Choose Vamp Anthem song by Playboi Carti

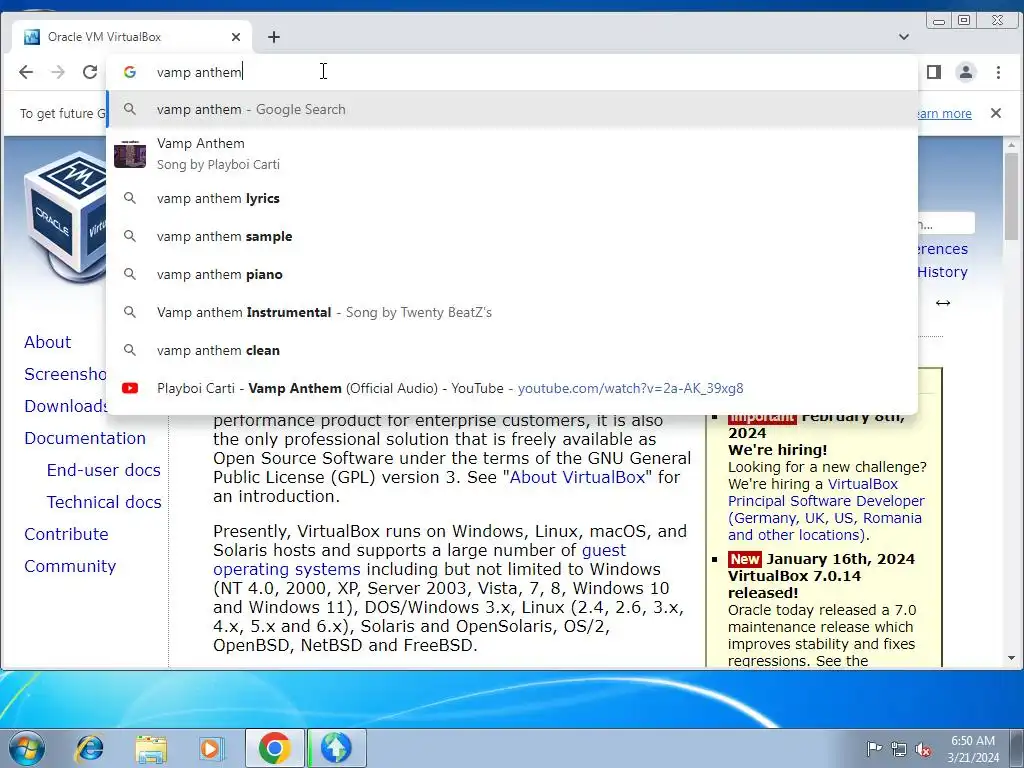click(512, 153)
